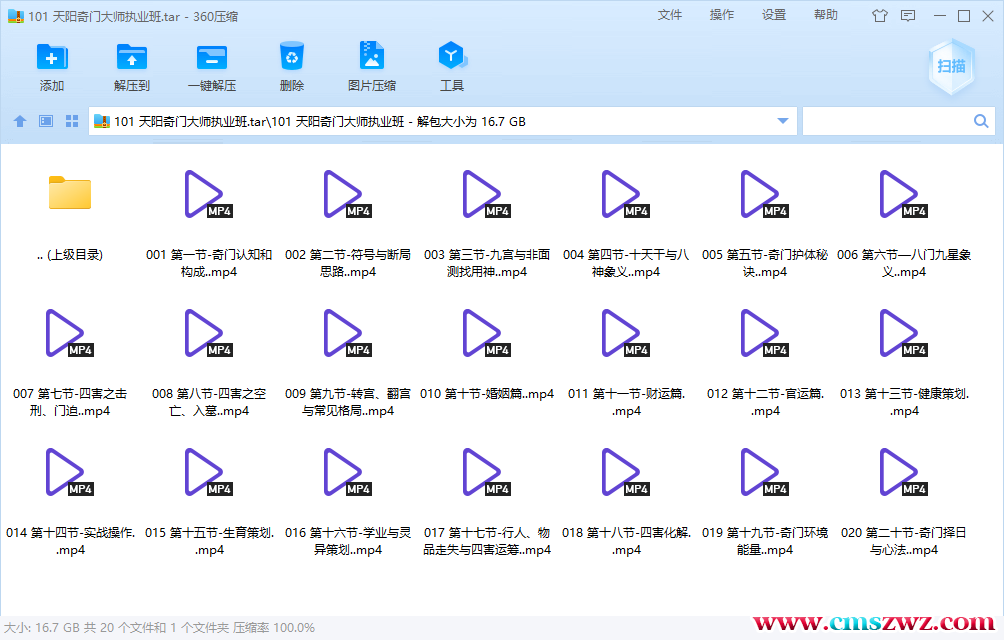Open the 文件 (File) menu
1004x640 pixels.
tap(670, 16)
